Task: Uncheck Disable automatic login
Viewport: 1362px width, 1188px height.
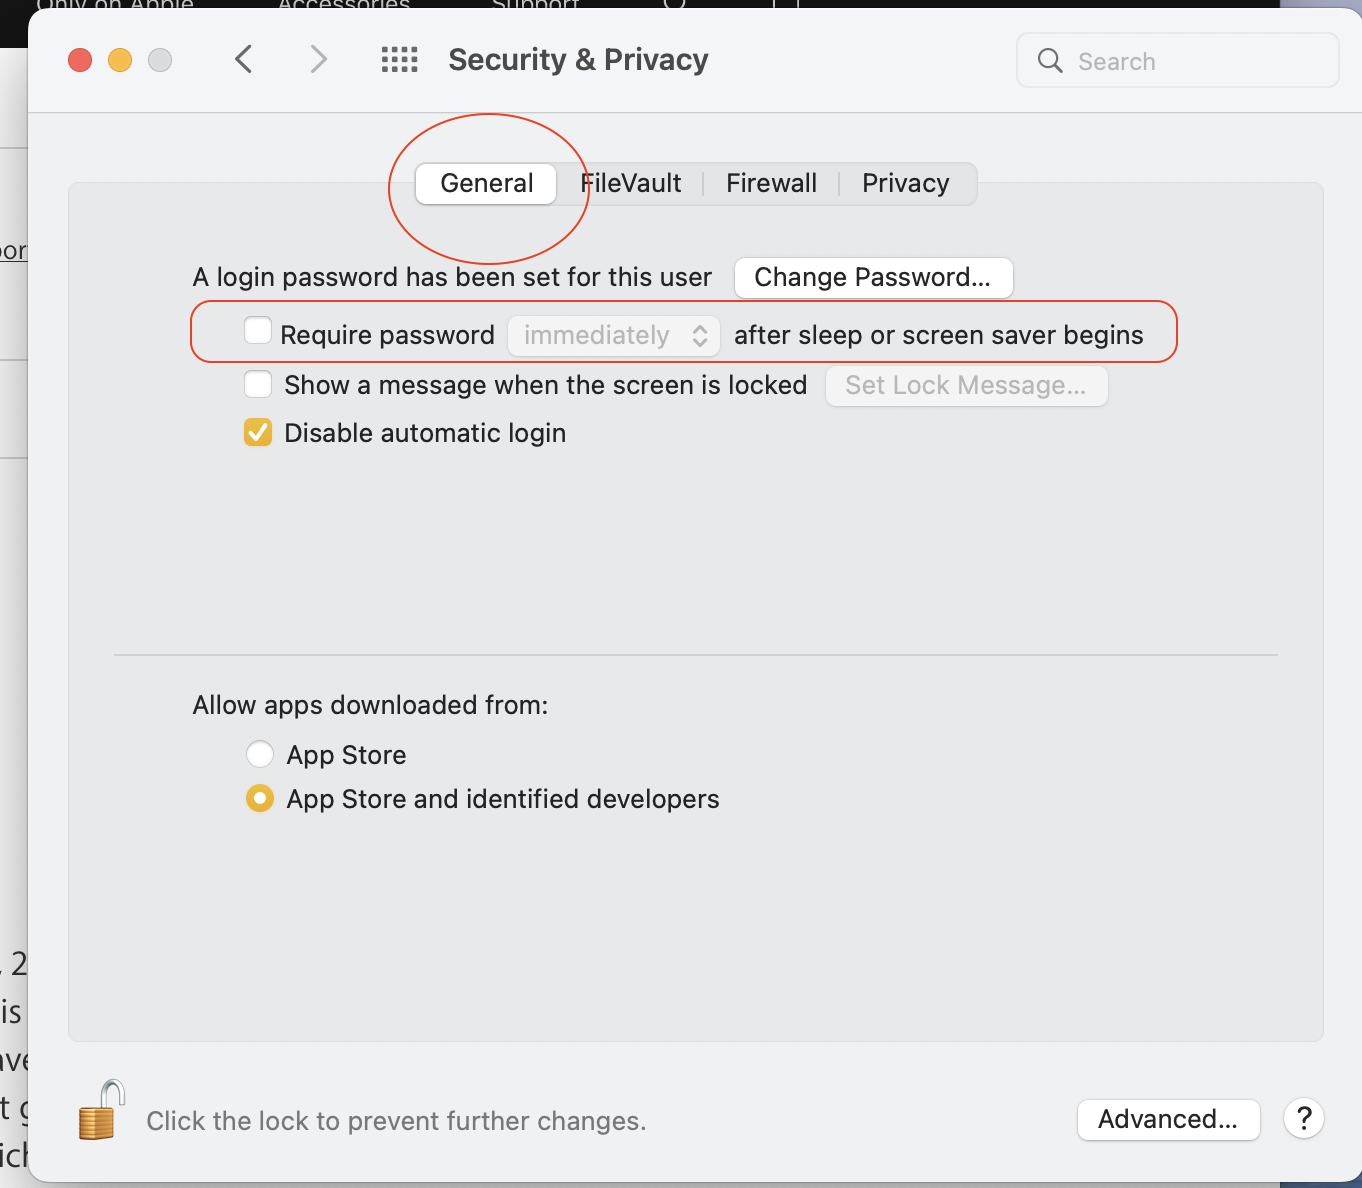Action: click(x=258, y=432)
